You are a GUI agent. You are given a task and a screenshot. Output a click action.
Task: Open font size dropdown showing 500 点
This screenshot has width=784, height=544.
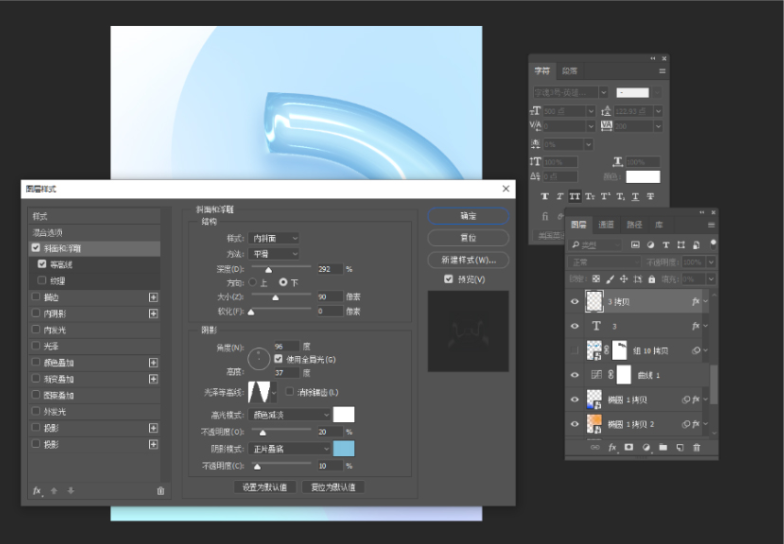[591, 111]
